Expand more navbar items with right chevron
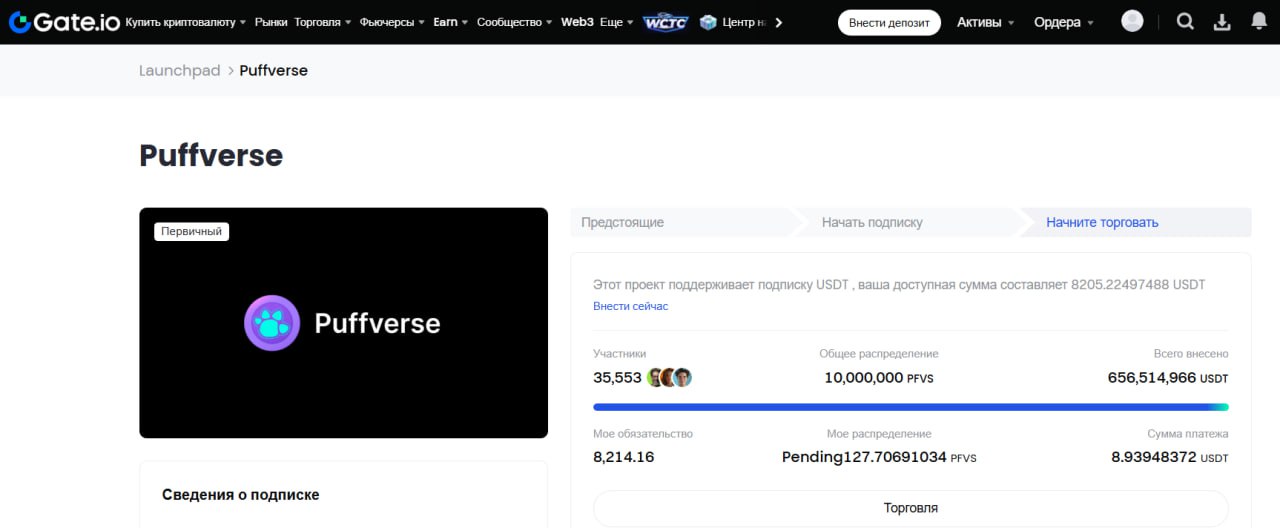The height and width of the screenshot is (528, 1280). [x=779, y=22]
